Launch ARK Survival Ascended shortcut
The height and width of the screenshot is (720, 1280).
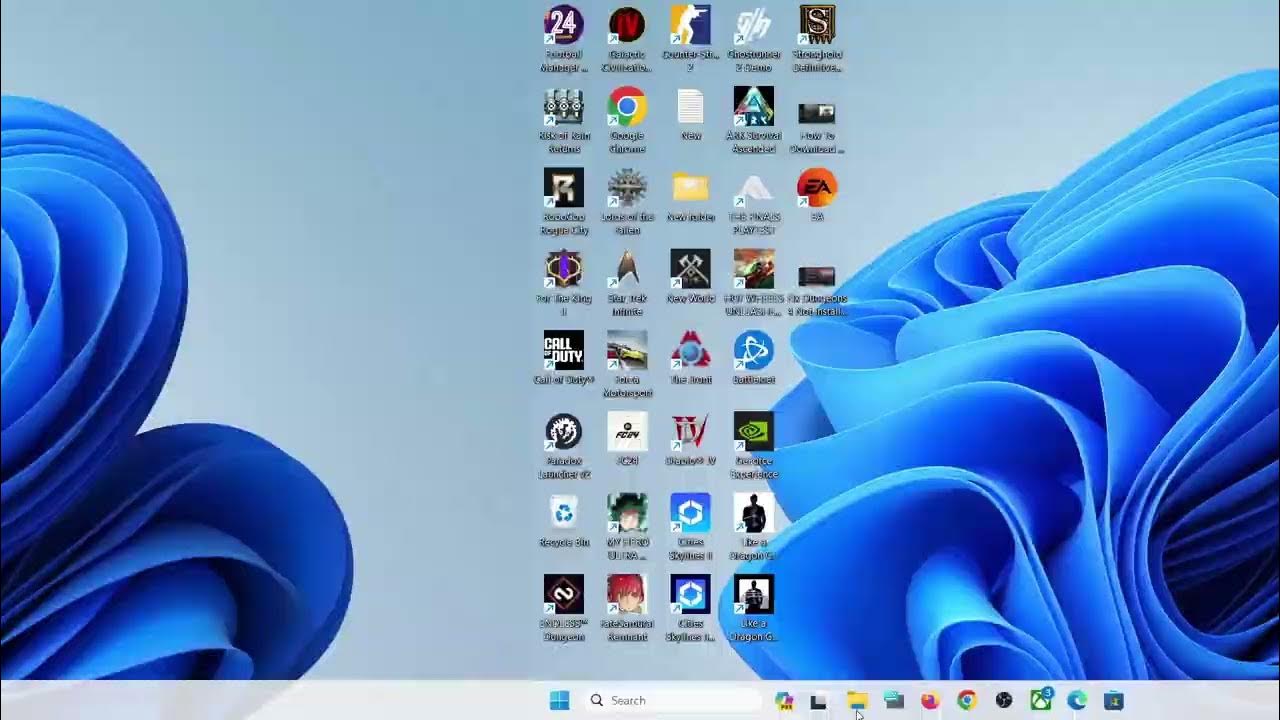tap(753, 121)
